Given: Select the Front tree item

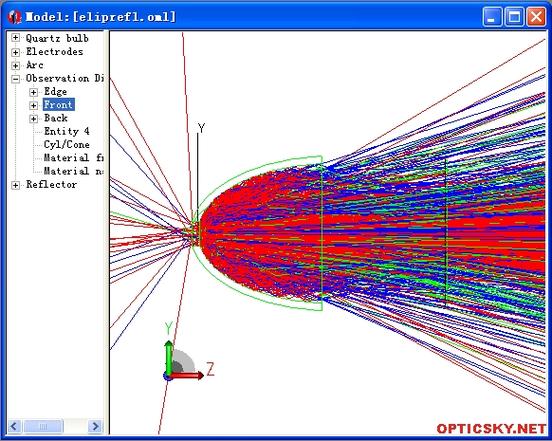Looking at the screenshot, I should (58, 105).
